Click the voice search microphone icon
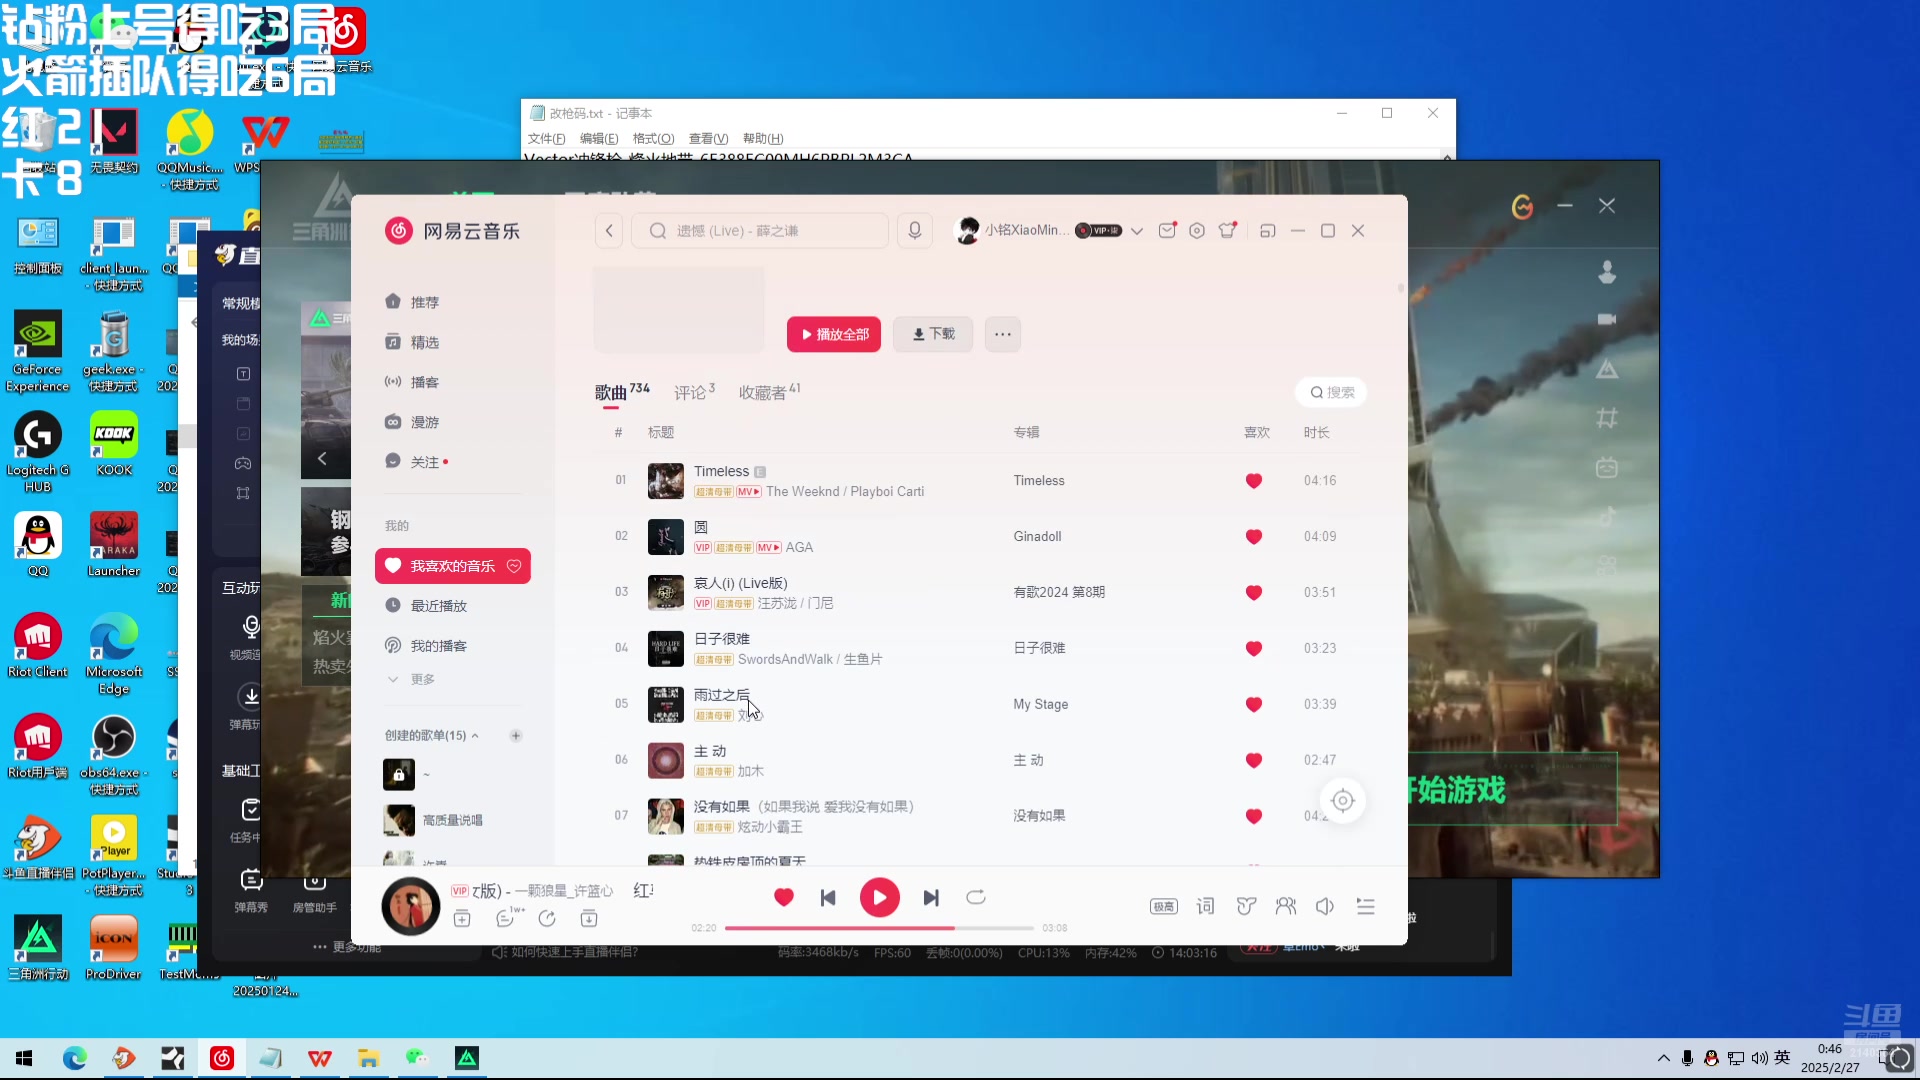The image size is (1920, 1080). (x=914, y=231)
